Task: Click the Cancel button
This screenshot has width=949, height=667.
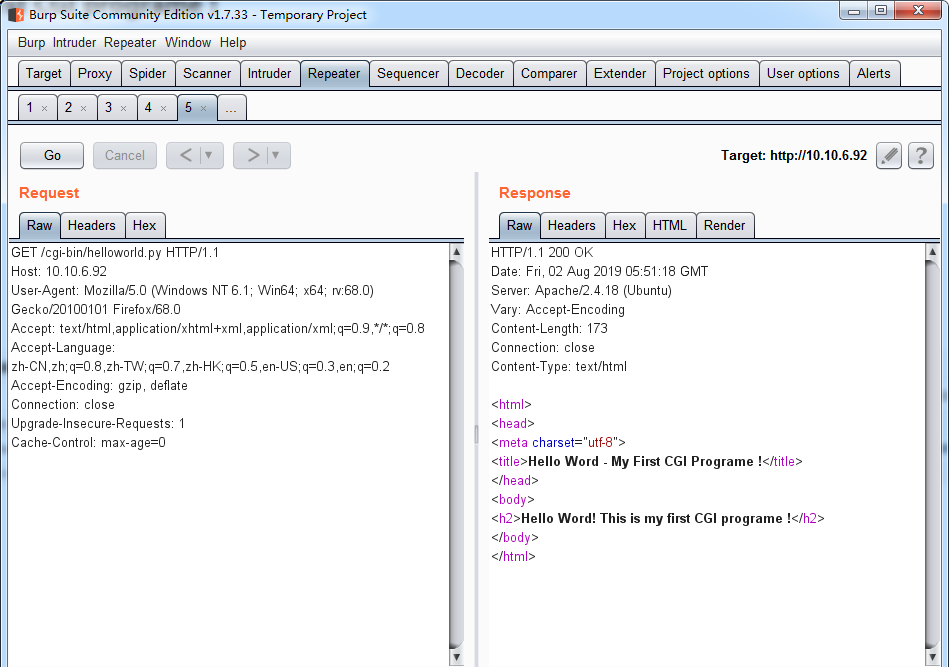Action: pyautogui.click(x=125, y=156)
